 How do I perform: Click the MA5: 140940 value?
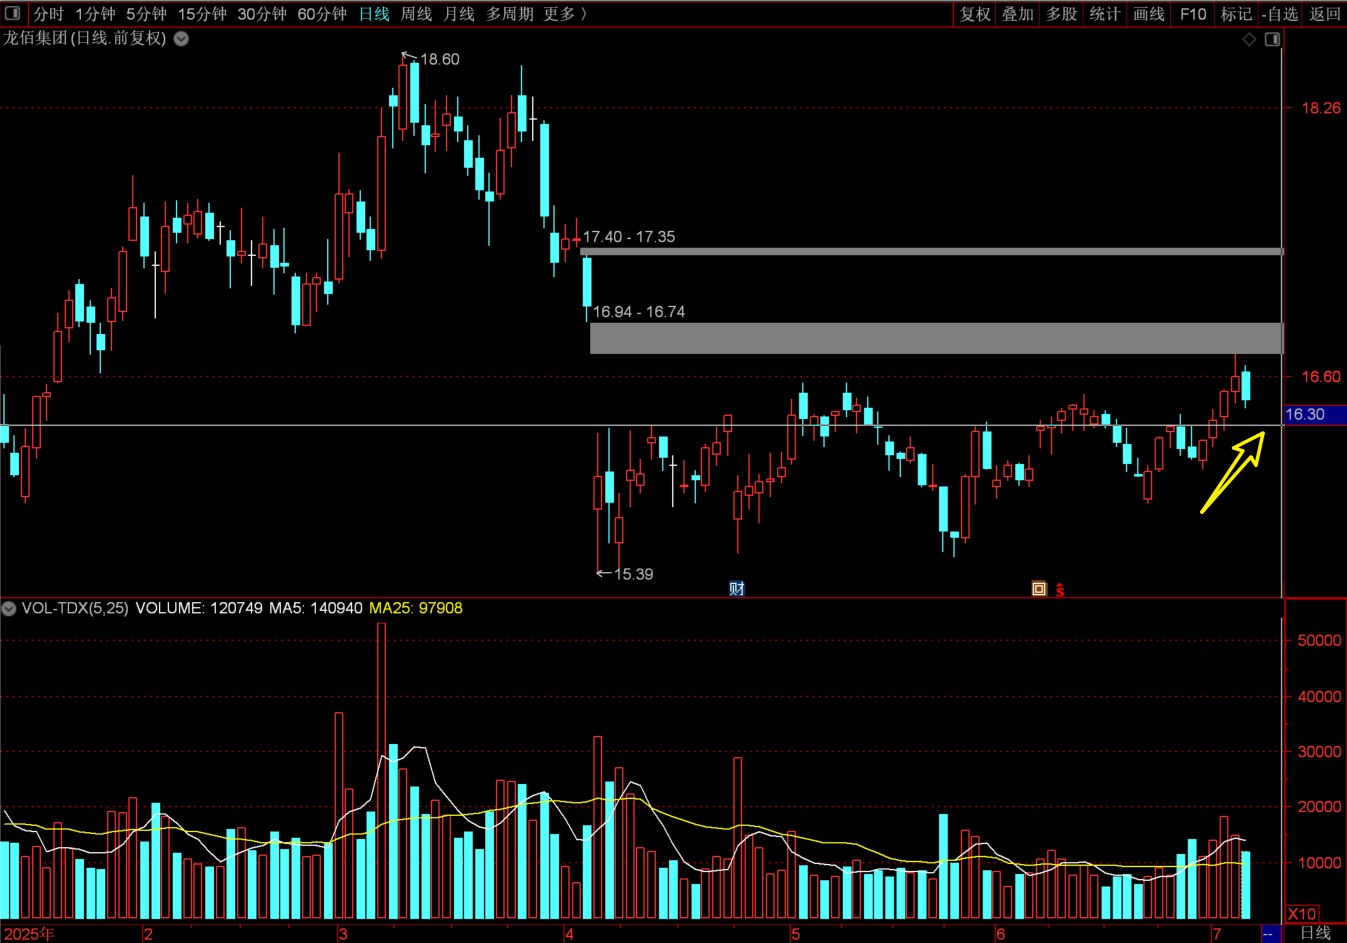(x=316, y=608)
